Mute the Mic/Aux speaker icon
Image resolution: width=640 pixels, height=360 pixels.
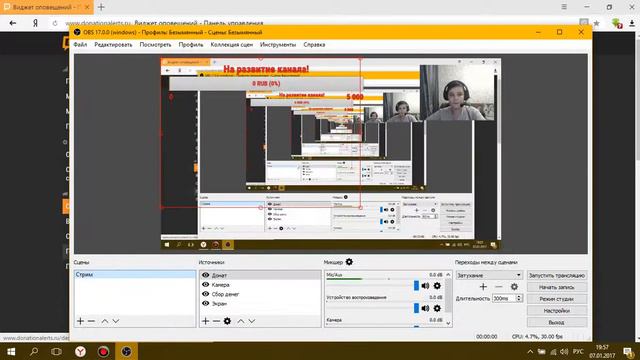(425, 286)
